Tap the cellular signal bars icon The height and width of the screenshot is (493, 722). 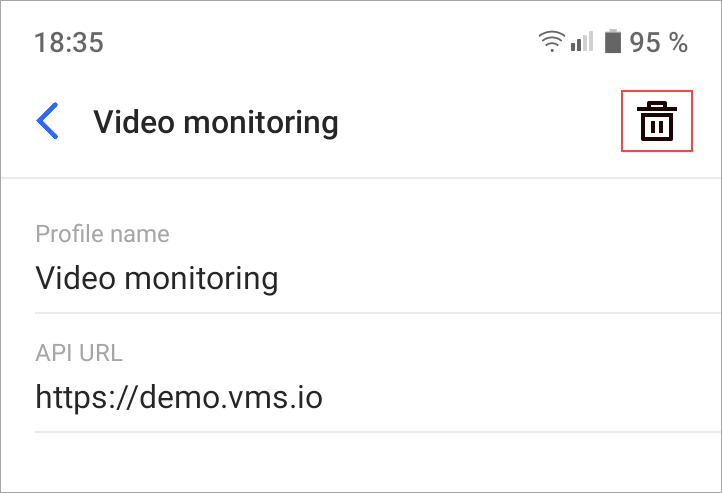[582, 41]
